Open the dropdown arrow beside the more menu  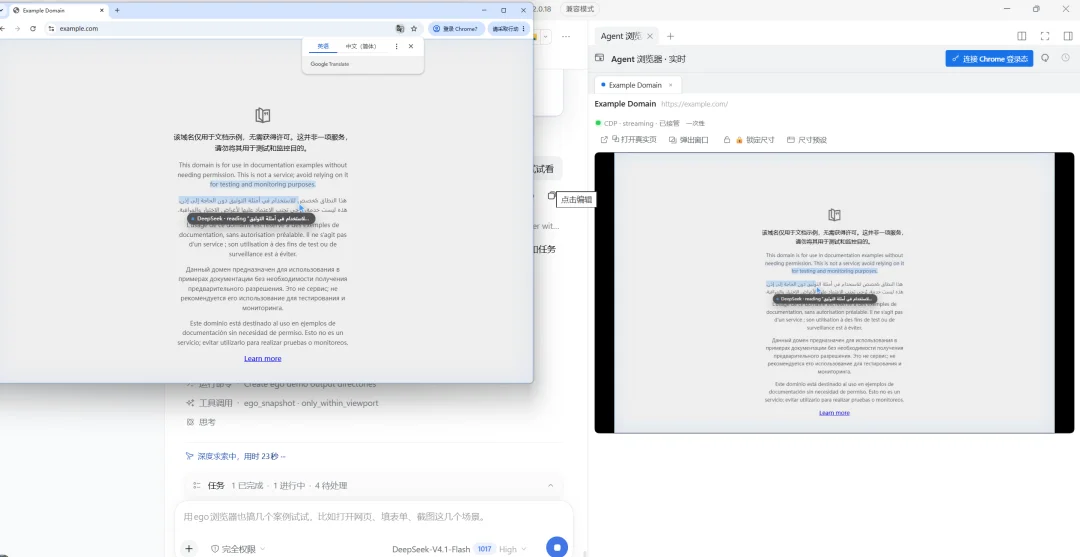pos(546,36)
